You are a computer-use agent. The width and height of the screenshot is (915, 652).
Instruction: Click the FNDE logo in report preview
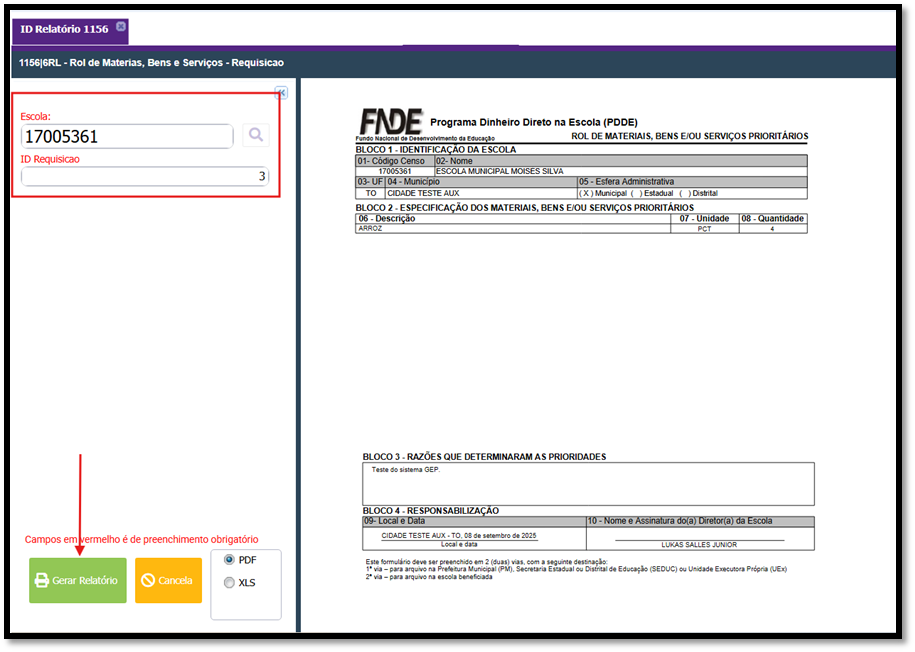point(390,122)
